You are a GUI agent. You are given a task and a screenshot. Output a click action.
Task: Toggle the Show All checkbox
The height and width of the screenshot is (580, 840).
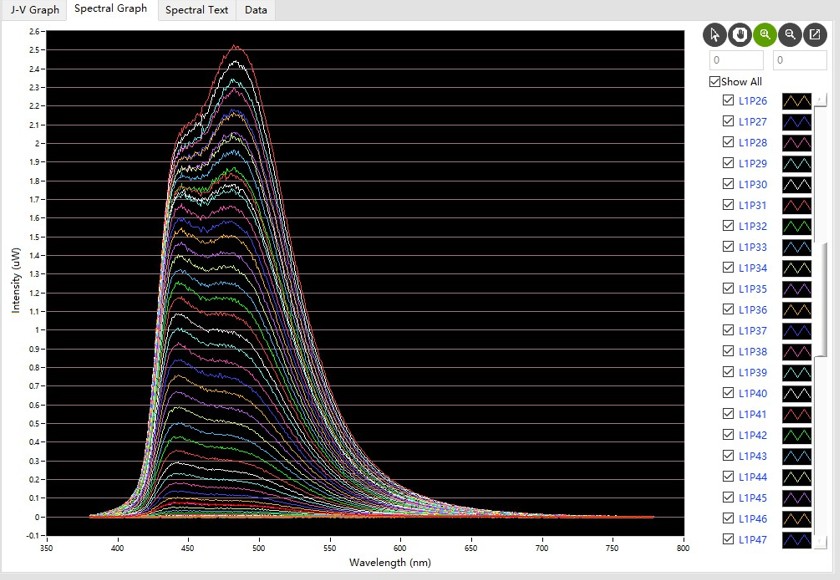tap(715, 81)
